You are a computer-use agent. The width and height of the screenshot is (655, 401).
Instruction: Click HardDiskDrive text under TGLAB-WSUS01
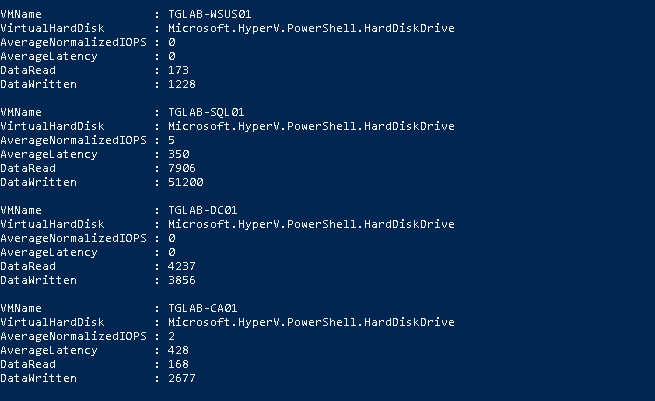(409, 28)
